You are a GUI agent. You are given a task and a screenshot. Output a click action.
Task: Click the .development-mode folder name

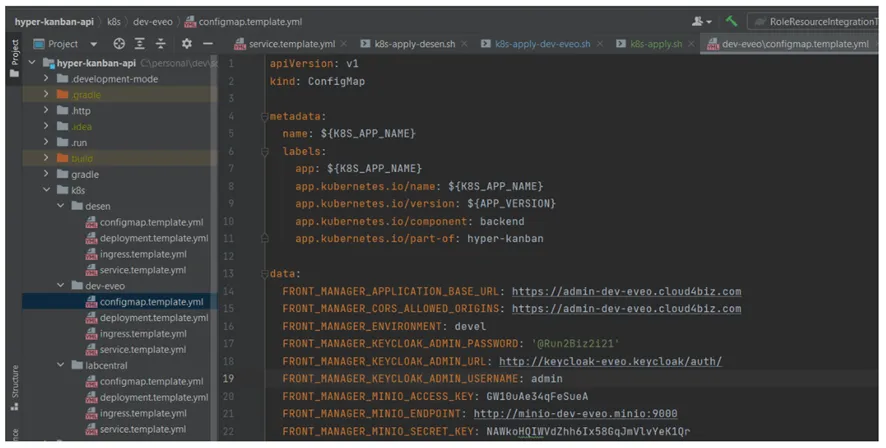tap(115, 79)
